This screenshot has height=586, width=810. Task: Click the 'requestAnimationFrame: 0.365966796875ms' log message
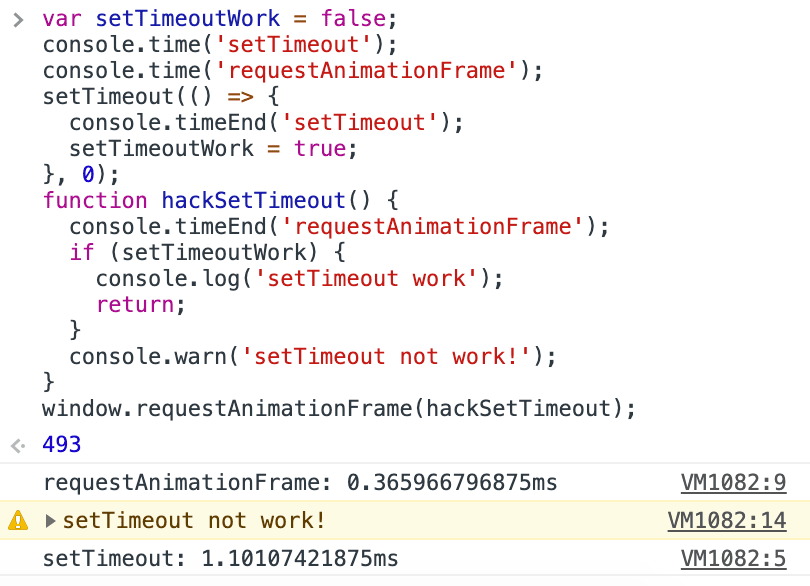click(300, 483)
